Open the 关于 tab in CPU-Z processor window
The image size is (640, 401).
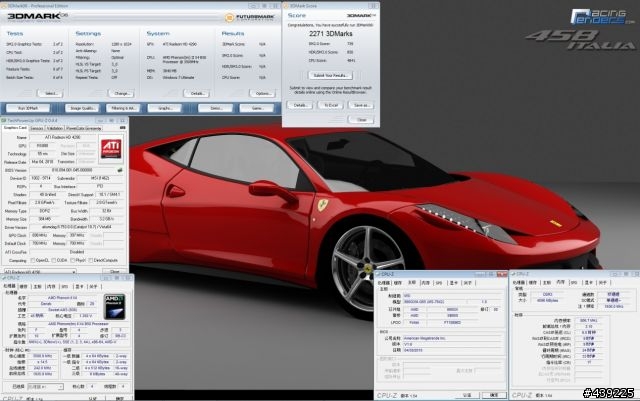(93, 287)
